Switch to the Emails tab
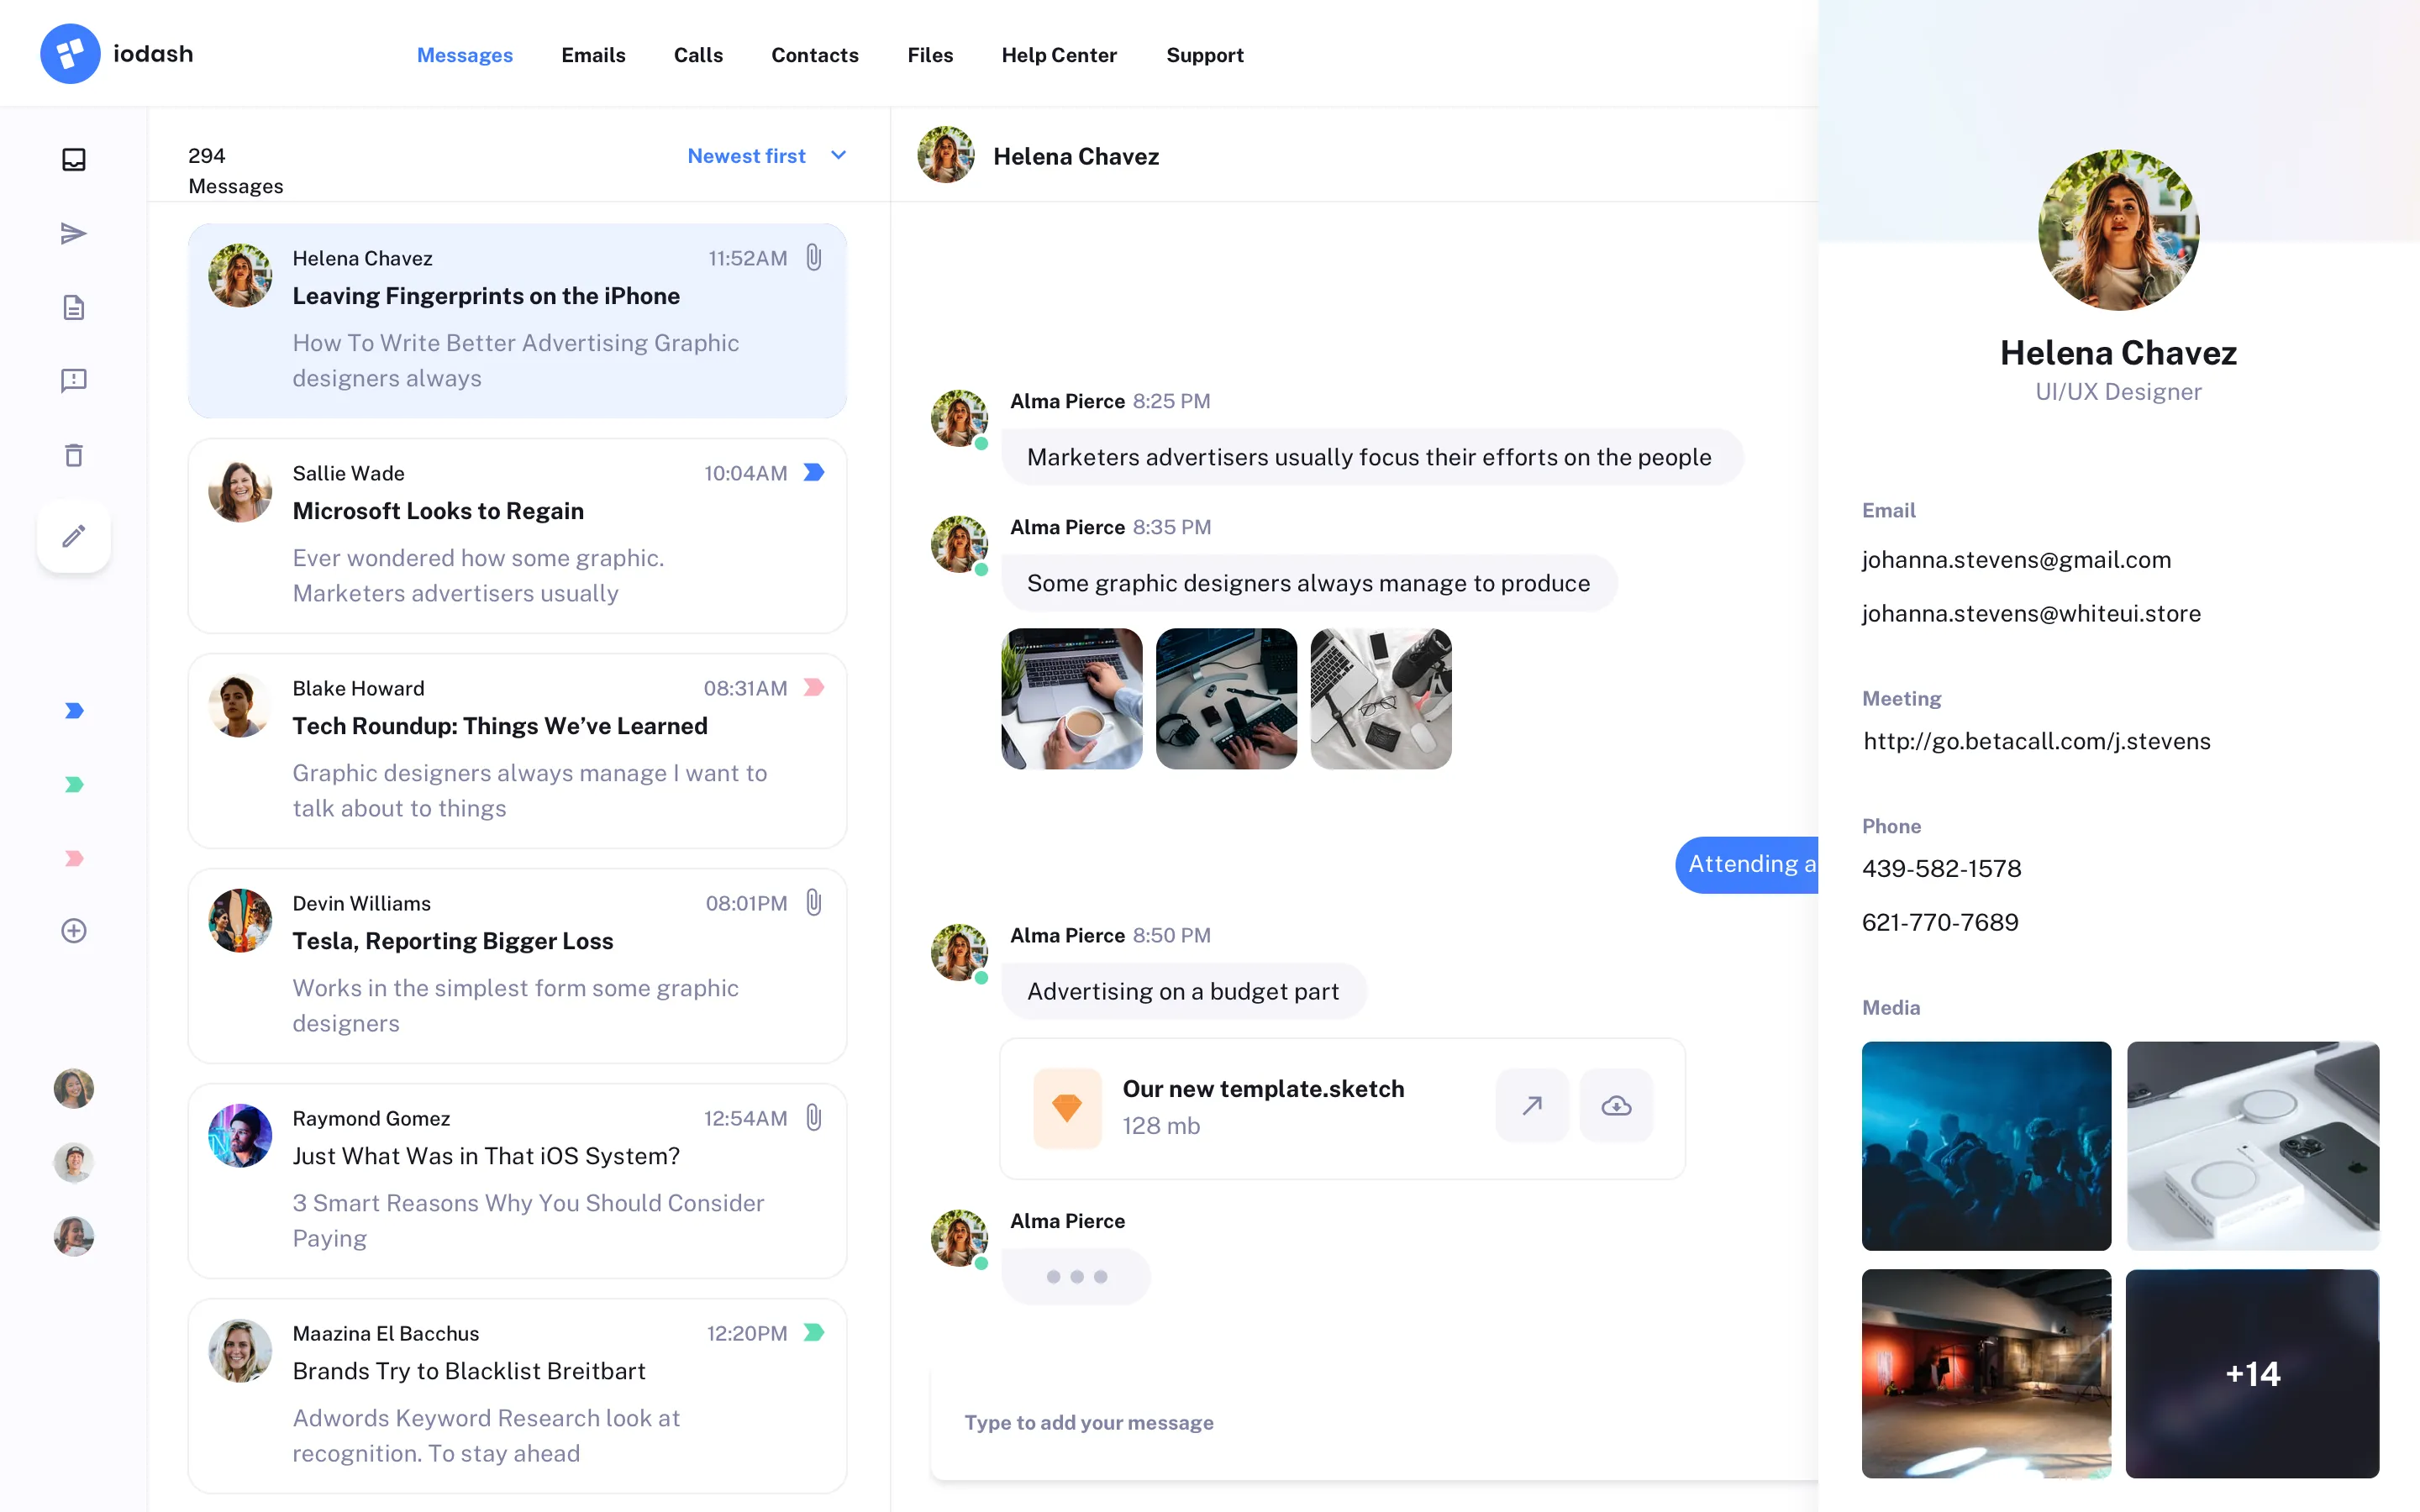The height and width of the screenshot is (1512, 2420). tap(593, 55)
